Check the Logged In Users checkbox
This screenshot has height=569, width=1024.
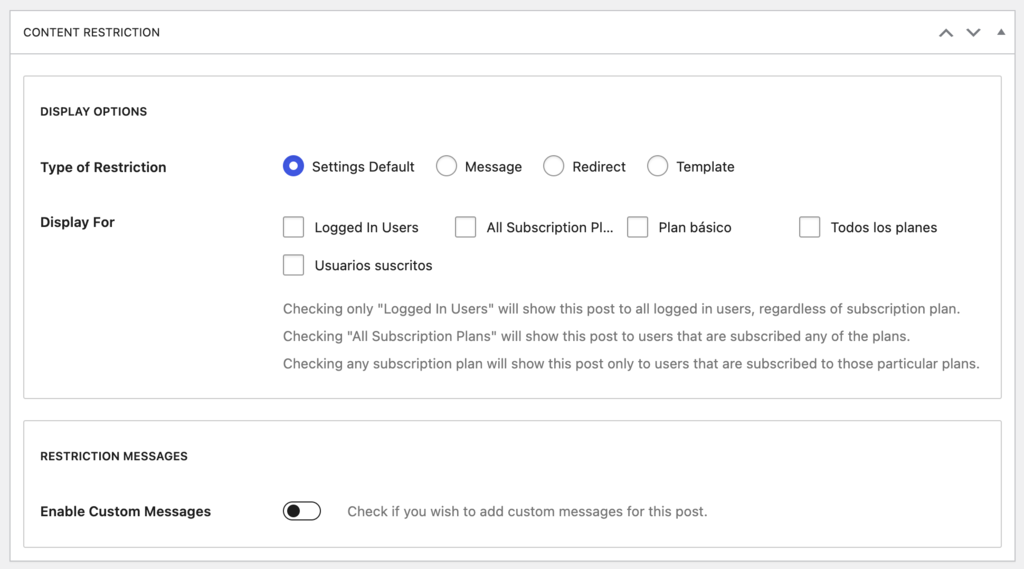pos(293,227)
